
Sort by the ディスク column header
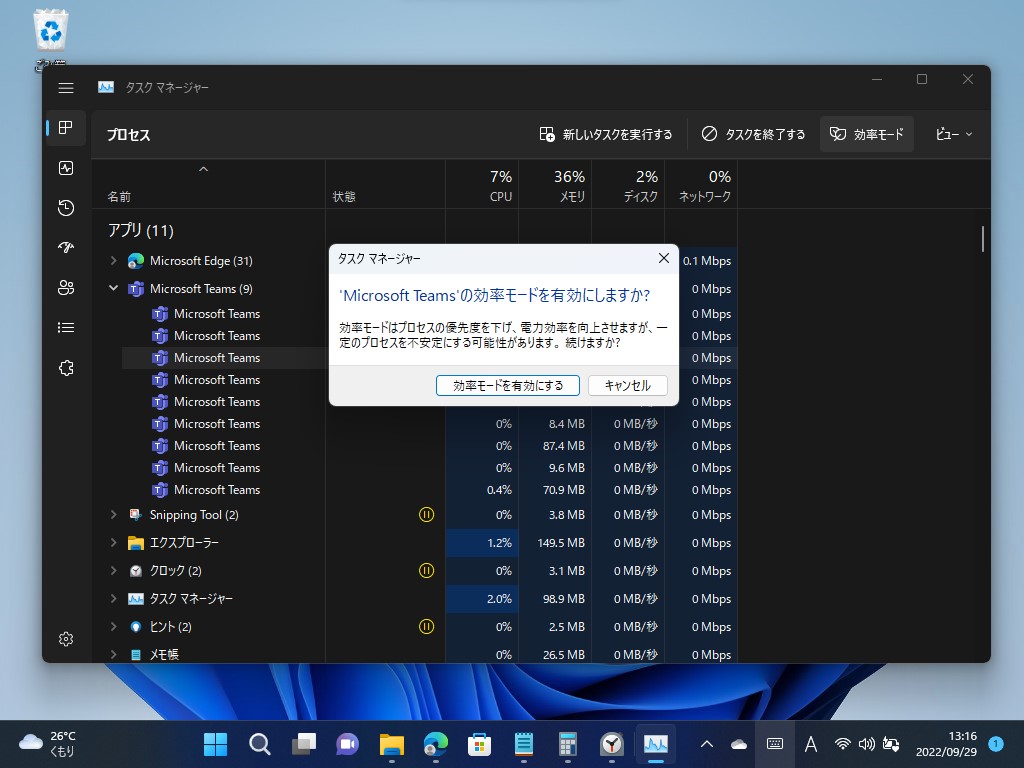coord(628,184)
